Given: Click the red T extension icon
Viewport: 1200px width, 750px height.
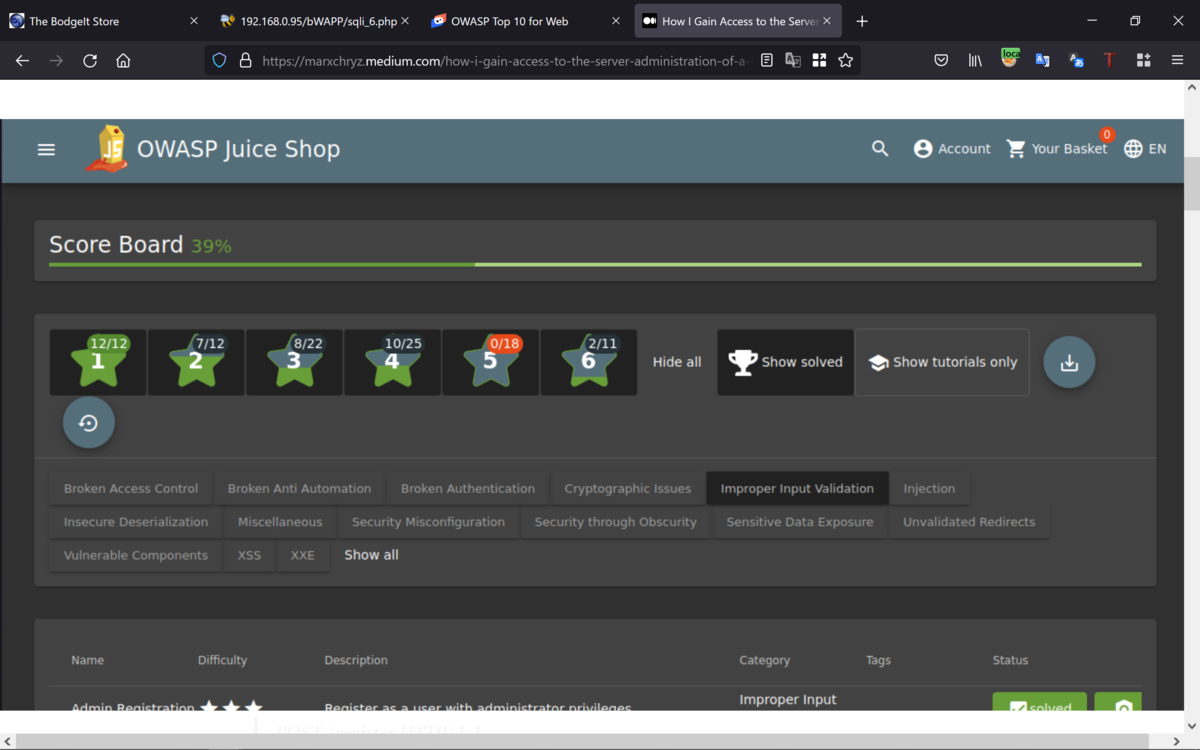Looking at the screenshot, I should 1109,61.
